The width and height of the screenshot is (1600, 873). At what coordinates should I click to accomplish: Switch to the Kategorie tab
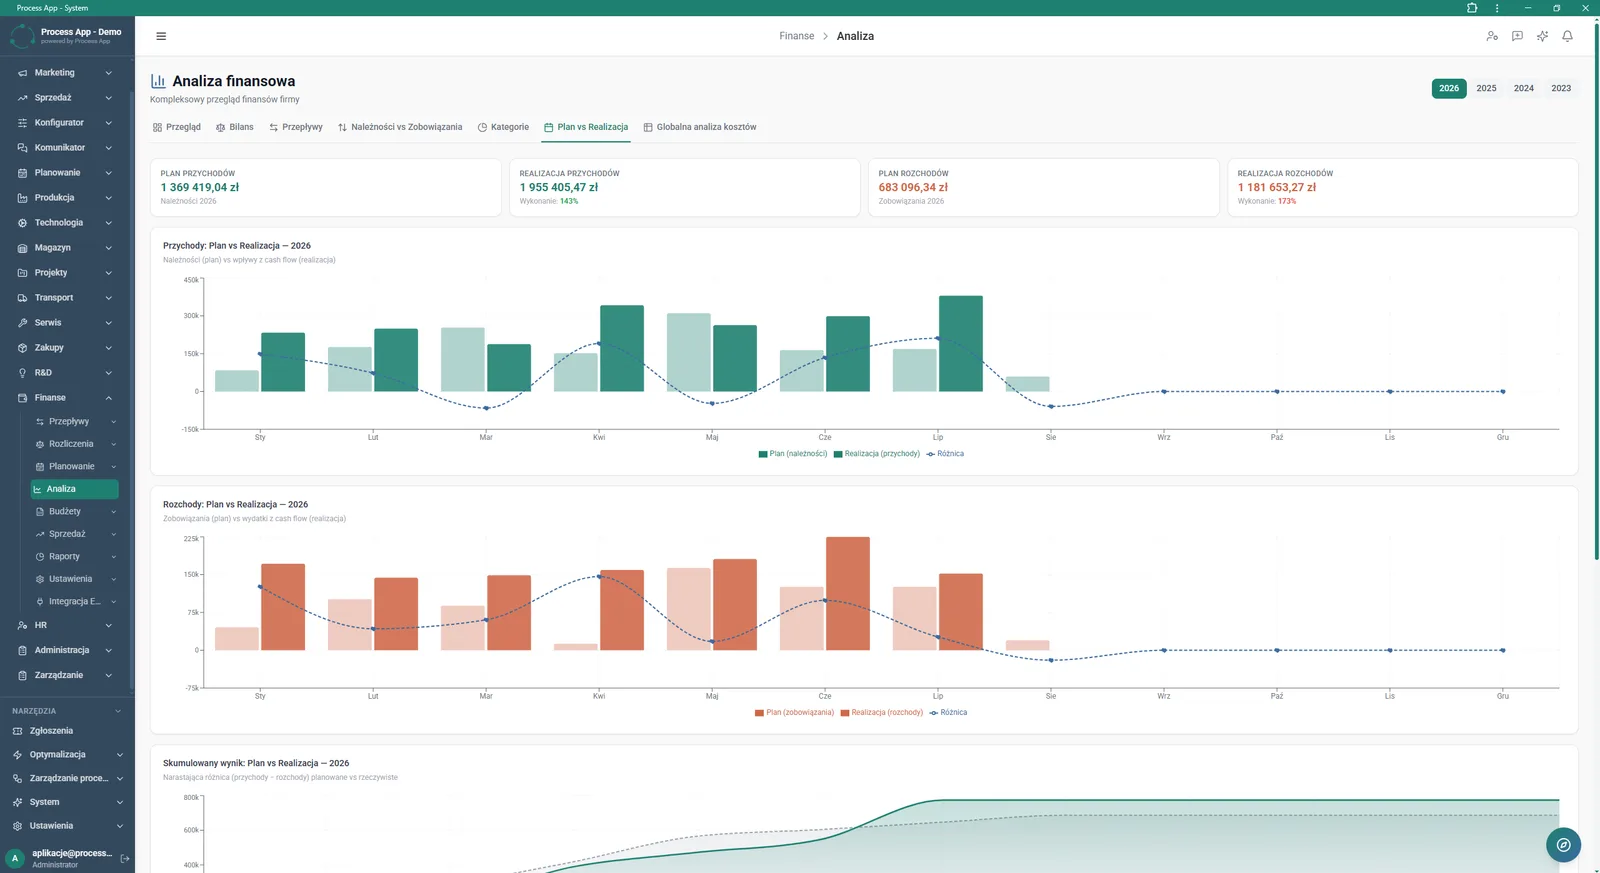(503, 127)
